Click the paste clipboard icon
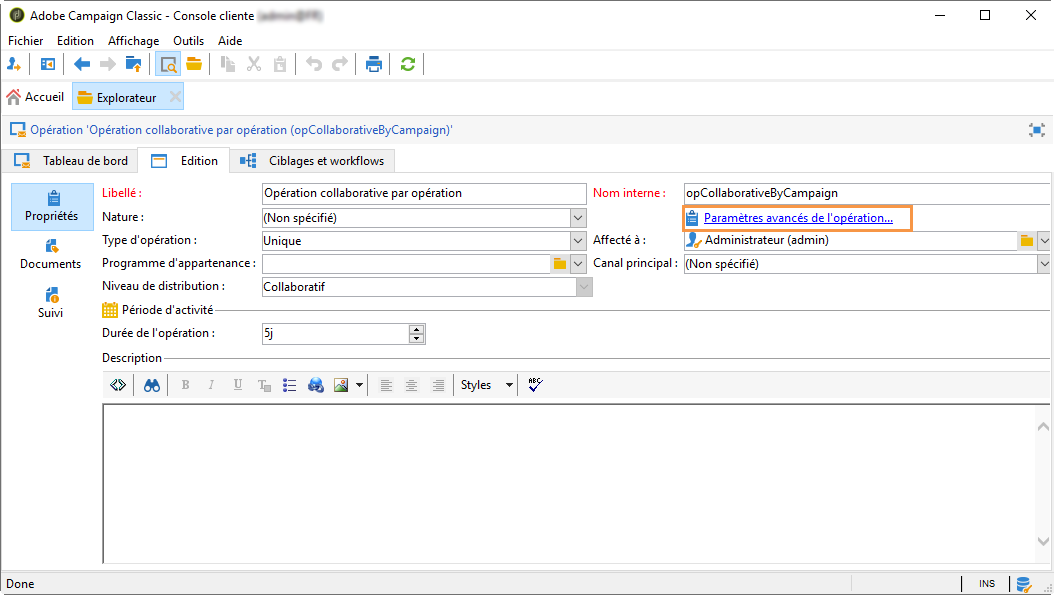The image size is (1054, 595). 280,65
